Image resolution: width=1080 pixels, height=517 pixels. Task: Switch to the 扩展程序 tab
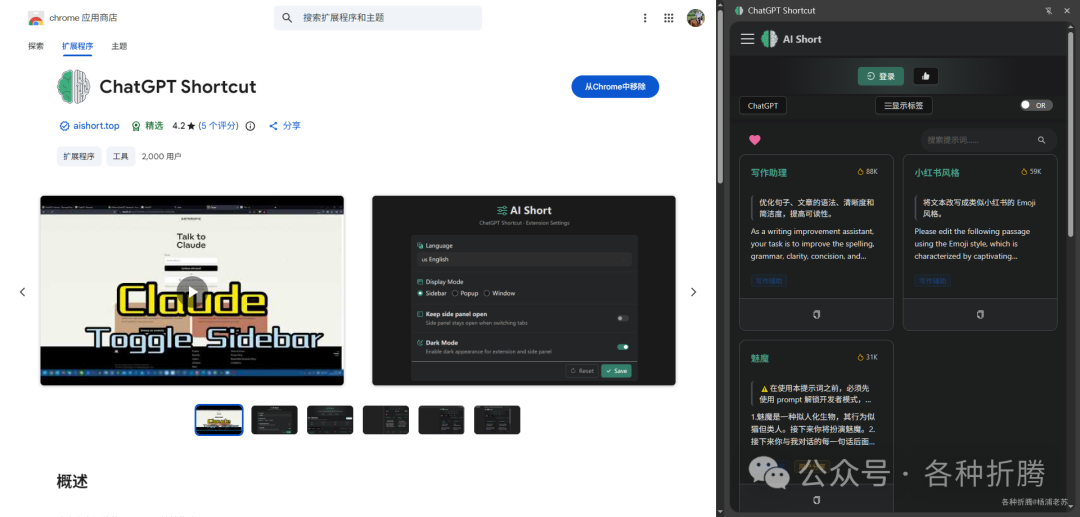[77, 46]
